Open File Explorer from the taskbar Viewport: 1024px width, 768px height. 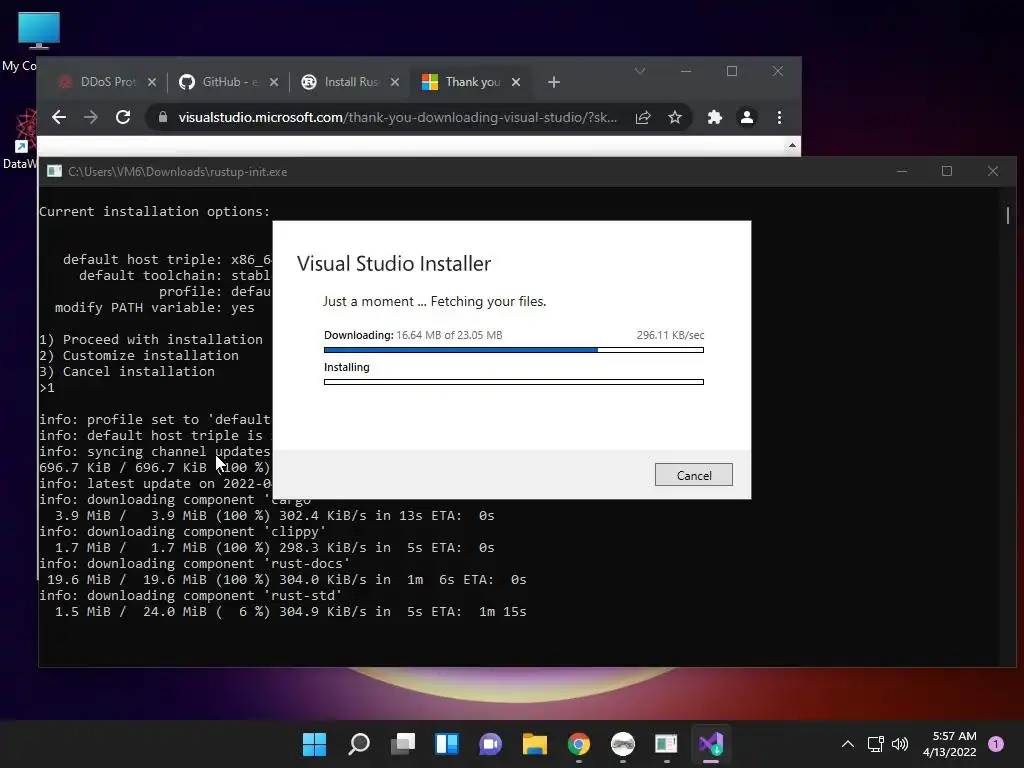(x=534, y=743)
